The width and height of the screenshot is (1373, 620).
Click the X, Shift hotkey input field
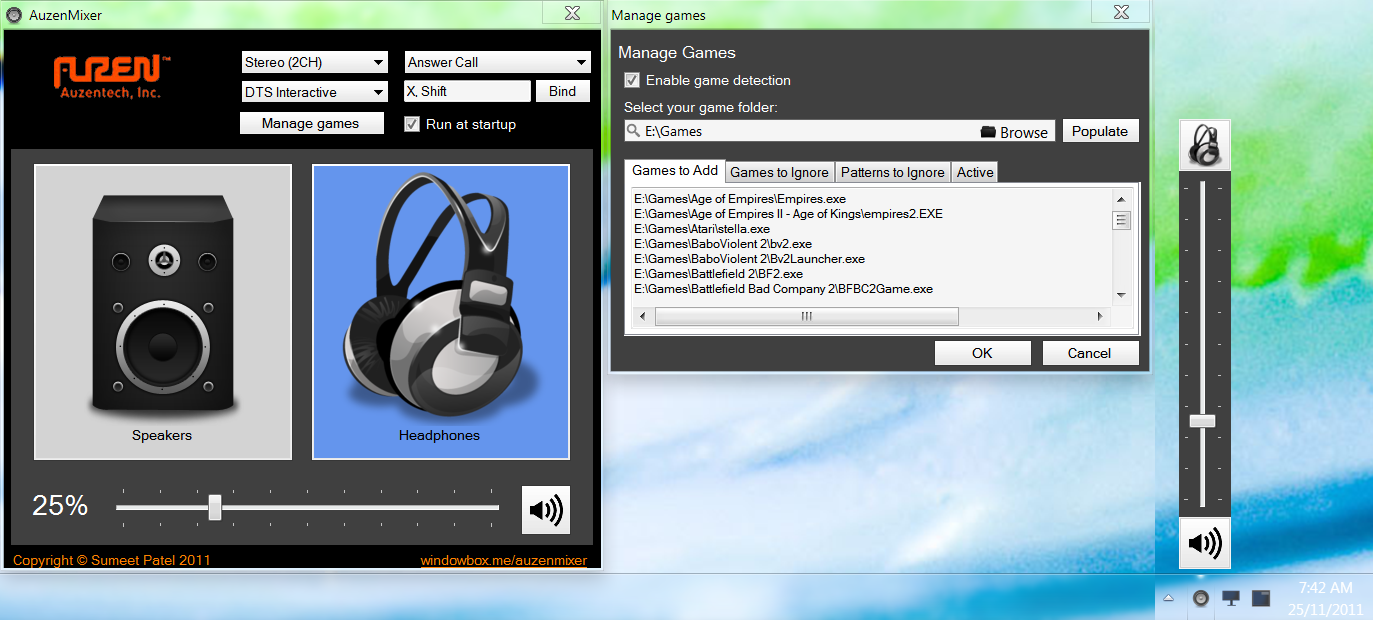pos(466,91)
